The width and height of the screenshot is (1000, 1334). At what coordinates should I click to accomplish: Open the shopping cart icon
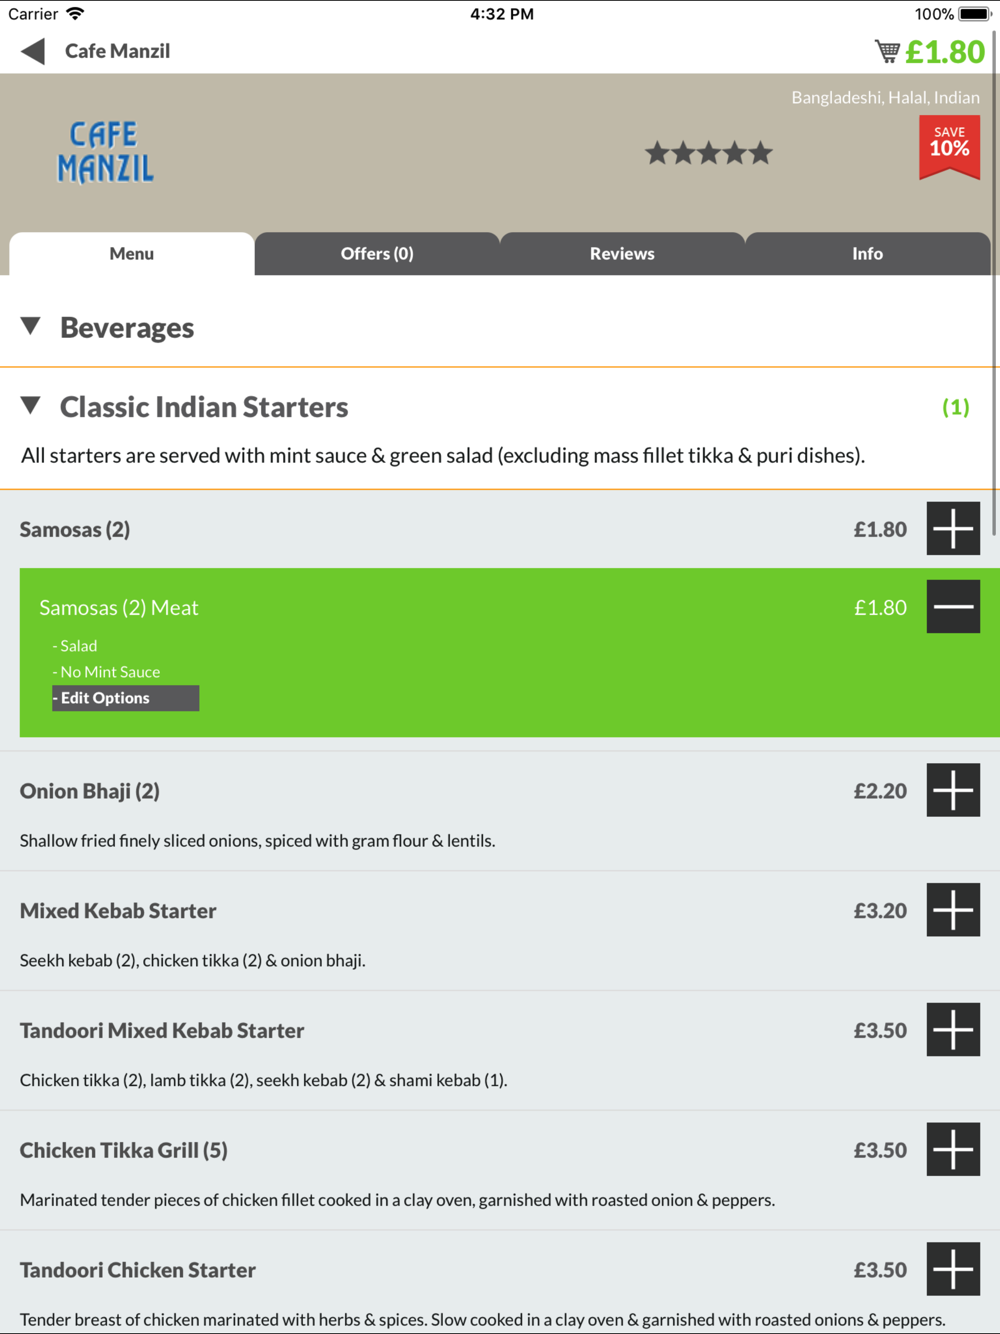pos(887,51)
